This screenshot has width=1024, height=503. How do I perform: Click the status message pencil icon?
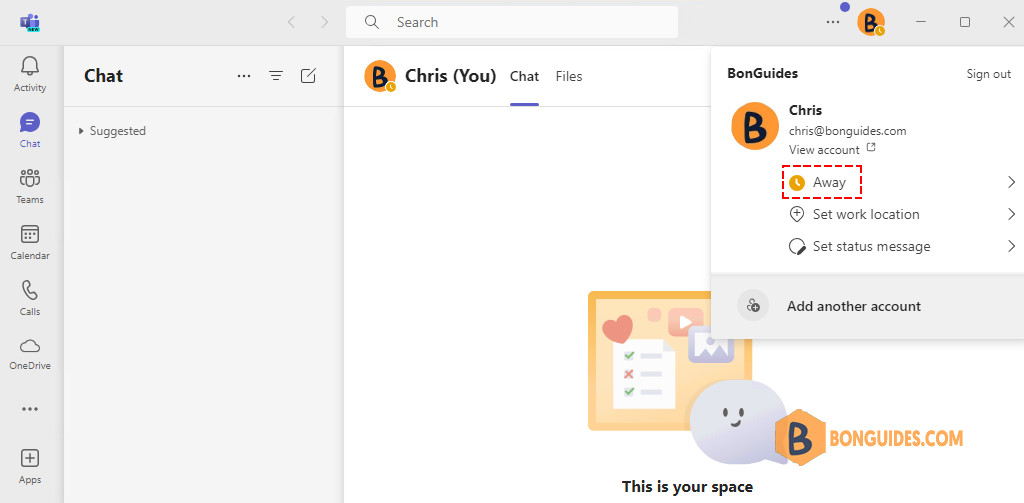(x=797, y=246)
